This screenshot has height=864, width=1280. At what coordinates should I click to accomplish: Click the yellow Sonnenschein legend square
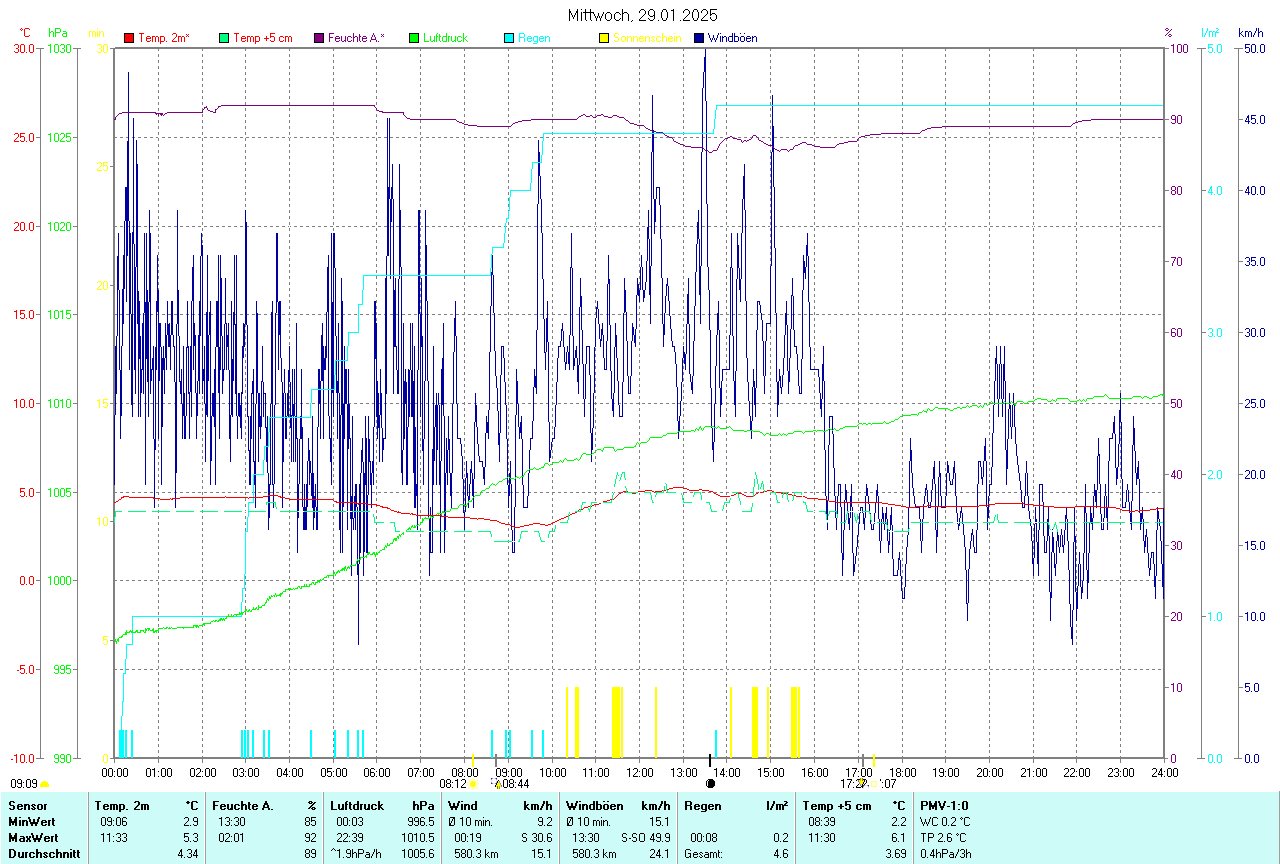[603, 38]
